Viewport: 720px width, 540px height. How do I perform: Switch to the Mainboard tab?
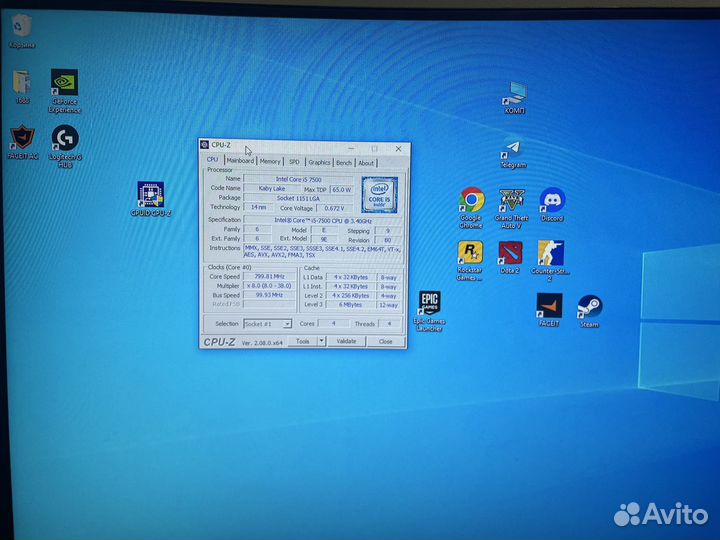pos(240,160)
